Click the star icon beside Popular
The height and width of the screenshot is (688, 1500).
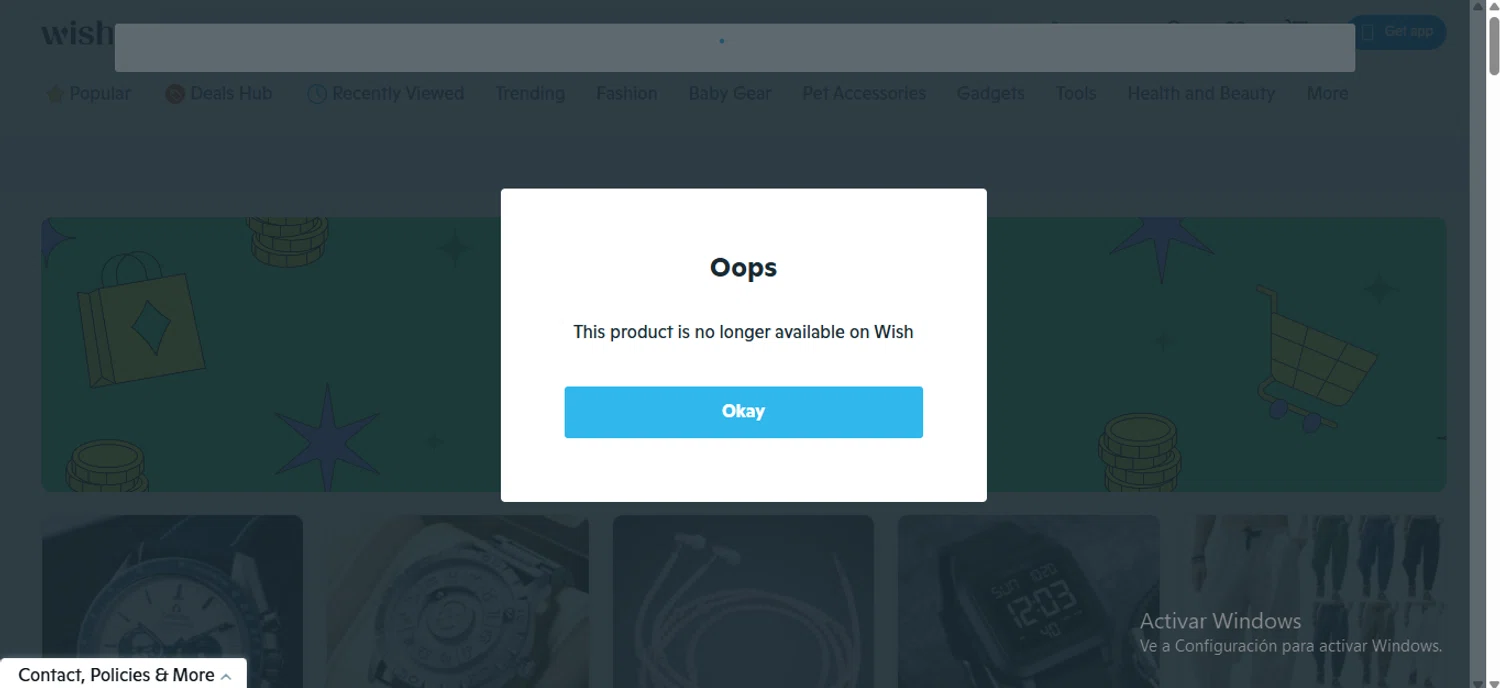pyautogui.click(x=55, y=94)
